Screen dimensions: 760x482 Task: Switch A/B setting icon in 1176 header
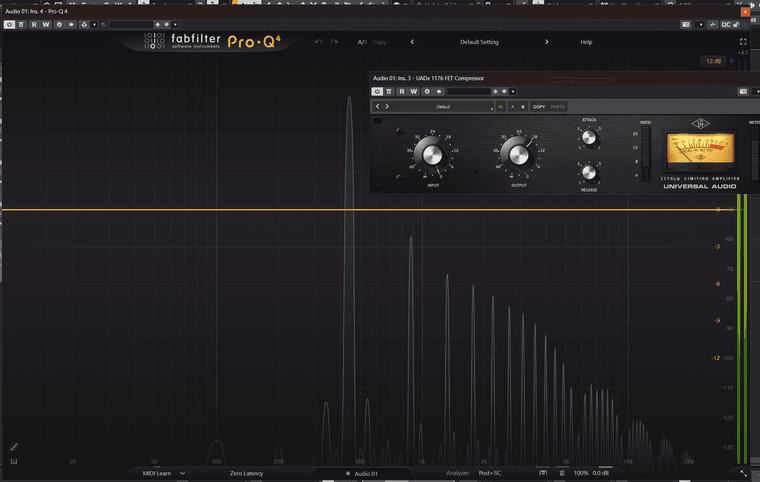427,91
